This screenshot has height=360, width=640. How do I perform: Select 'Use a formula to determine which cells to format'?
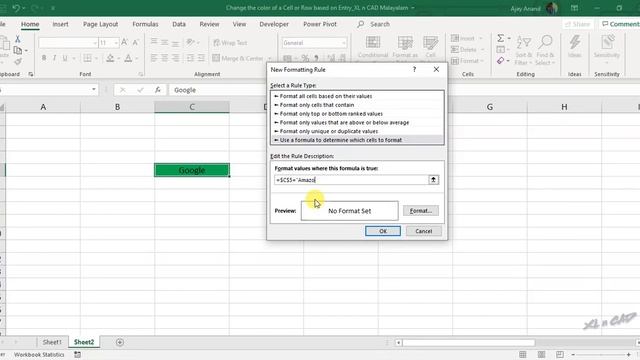tap(357, 140)
